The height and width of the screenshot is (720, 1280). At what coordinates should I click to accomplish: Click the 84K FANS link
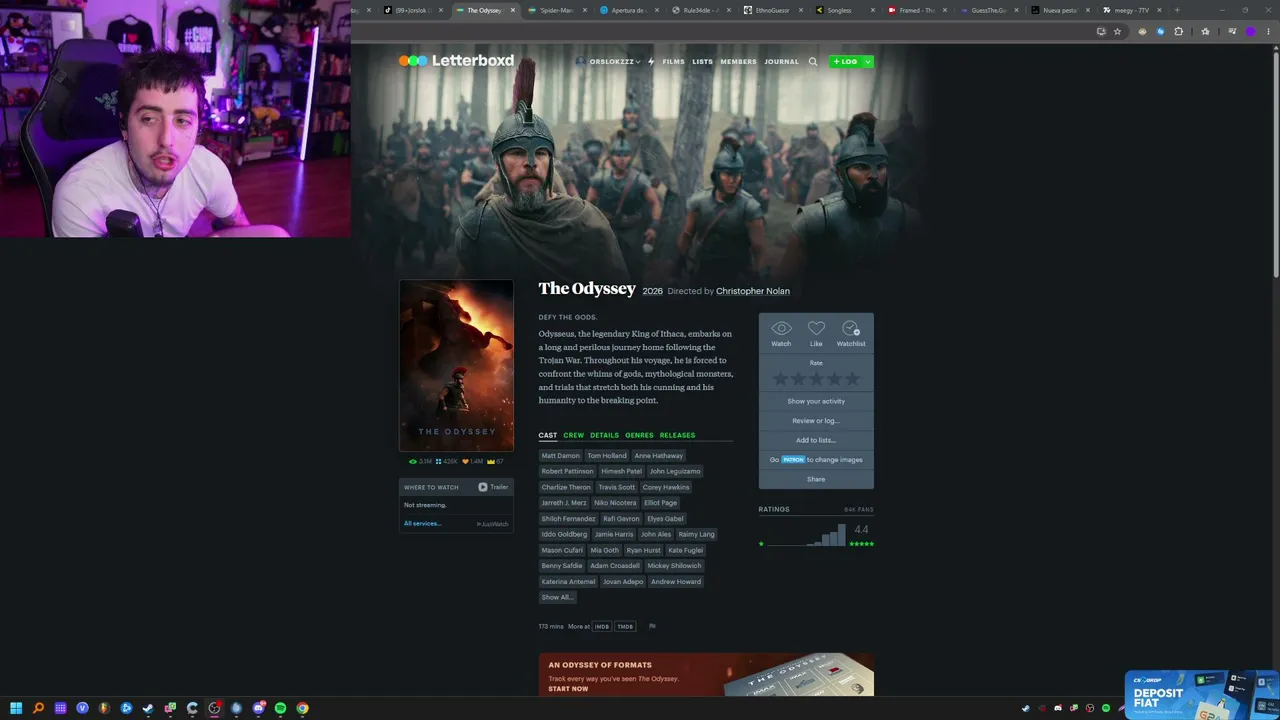(x=858, y=510)
